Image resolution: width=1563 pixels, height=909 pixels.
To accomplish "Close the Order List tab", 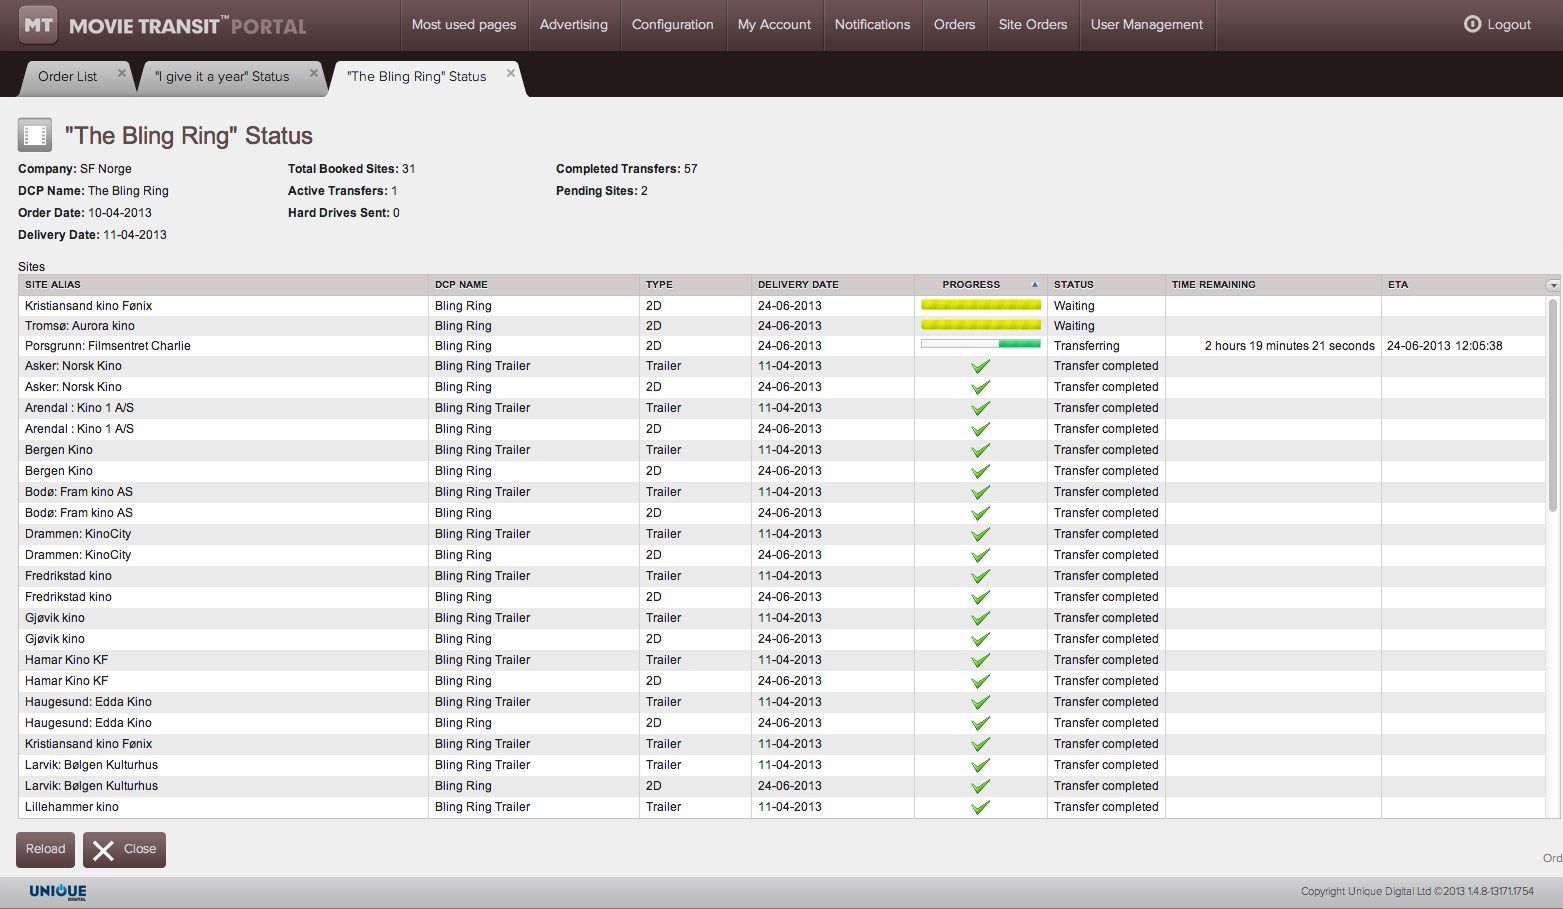I will pyautogui.click(x=122, y=73).
